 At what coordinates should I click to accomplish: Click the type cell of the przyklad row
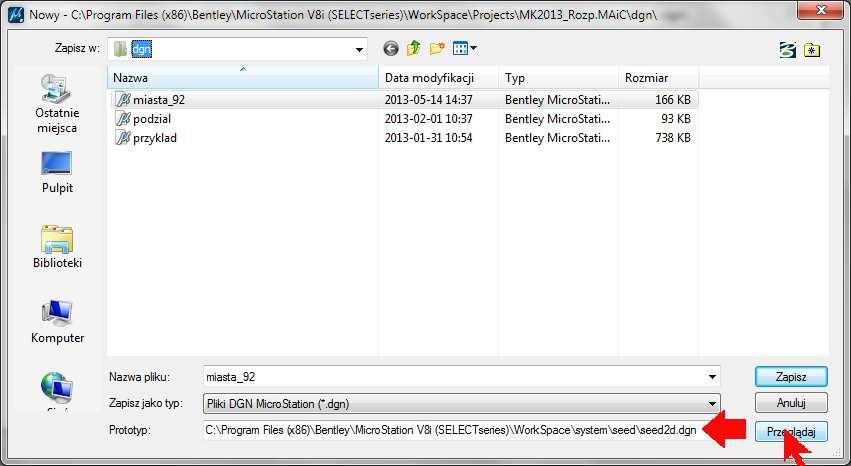(557, 138)
